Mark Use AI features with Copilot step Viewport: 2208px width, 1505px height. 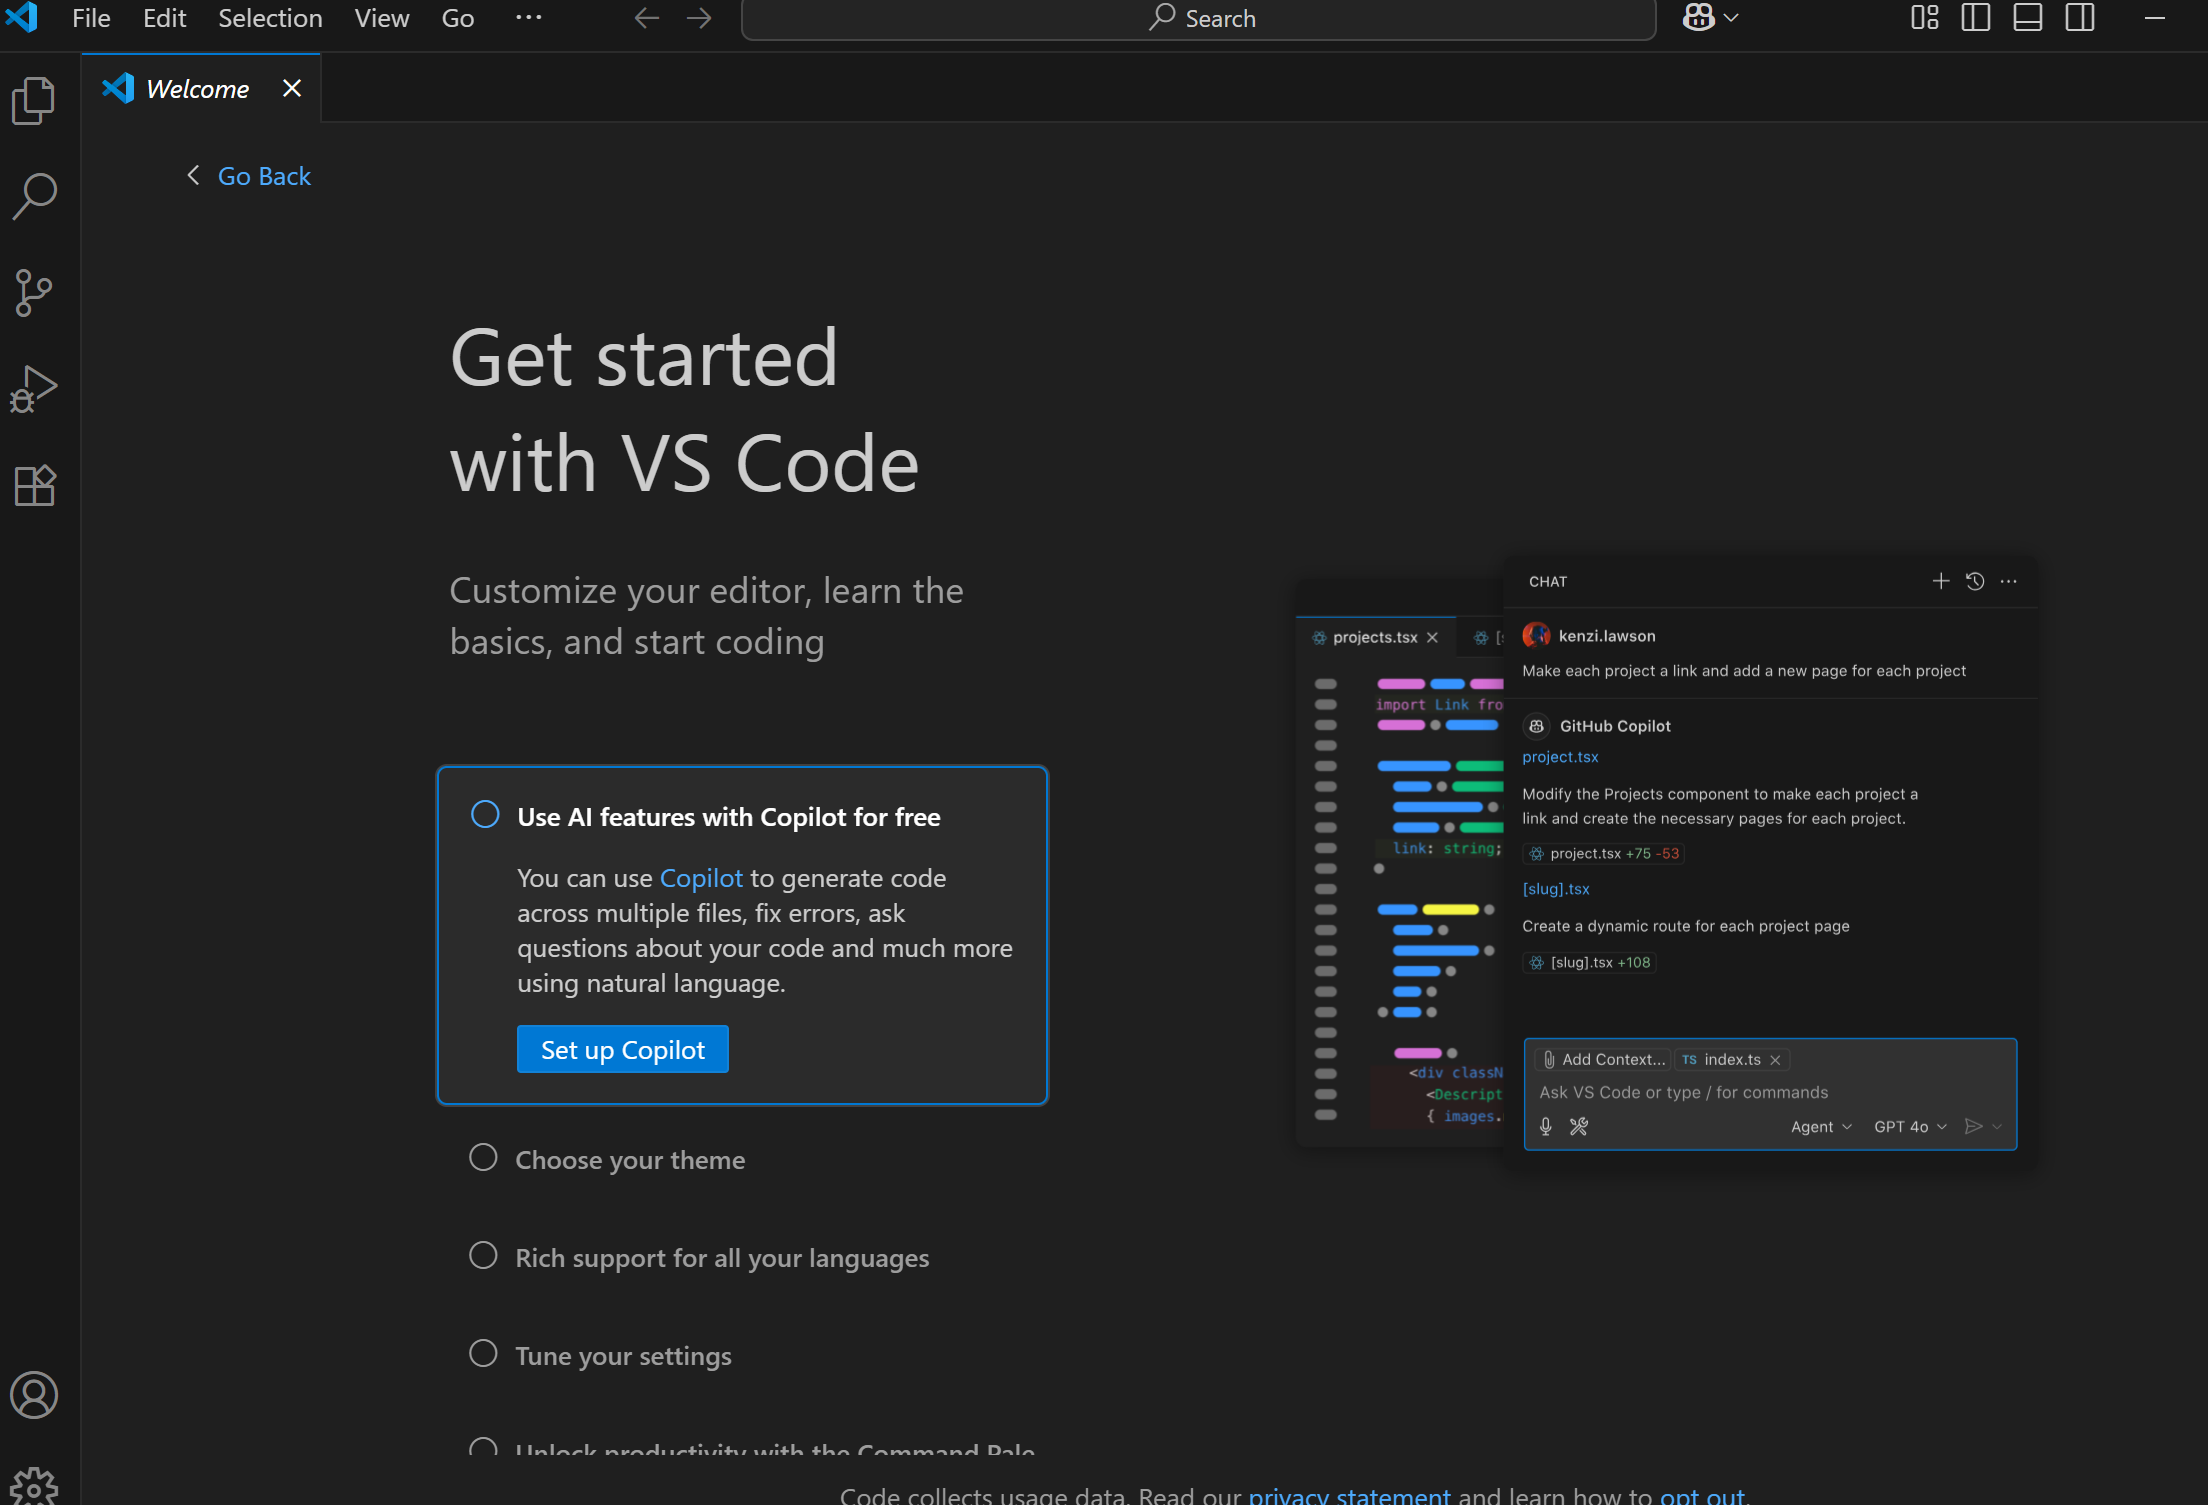point(485,814)
